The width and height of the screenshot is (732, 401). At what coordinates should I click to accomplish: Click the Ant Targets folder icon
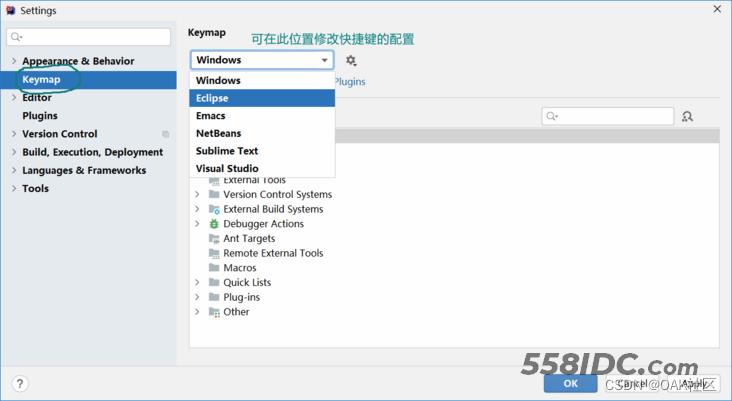pyautogui.click(x=214, y=239)
